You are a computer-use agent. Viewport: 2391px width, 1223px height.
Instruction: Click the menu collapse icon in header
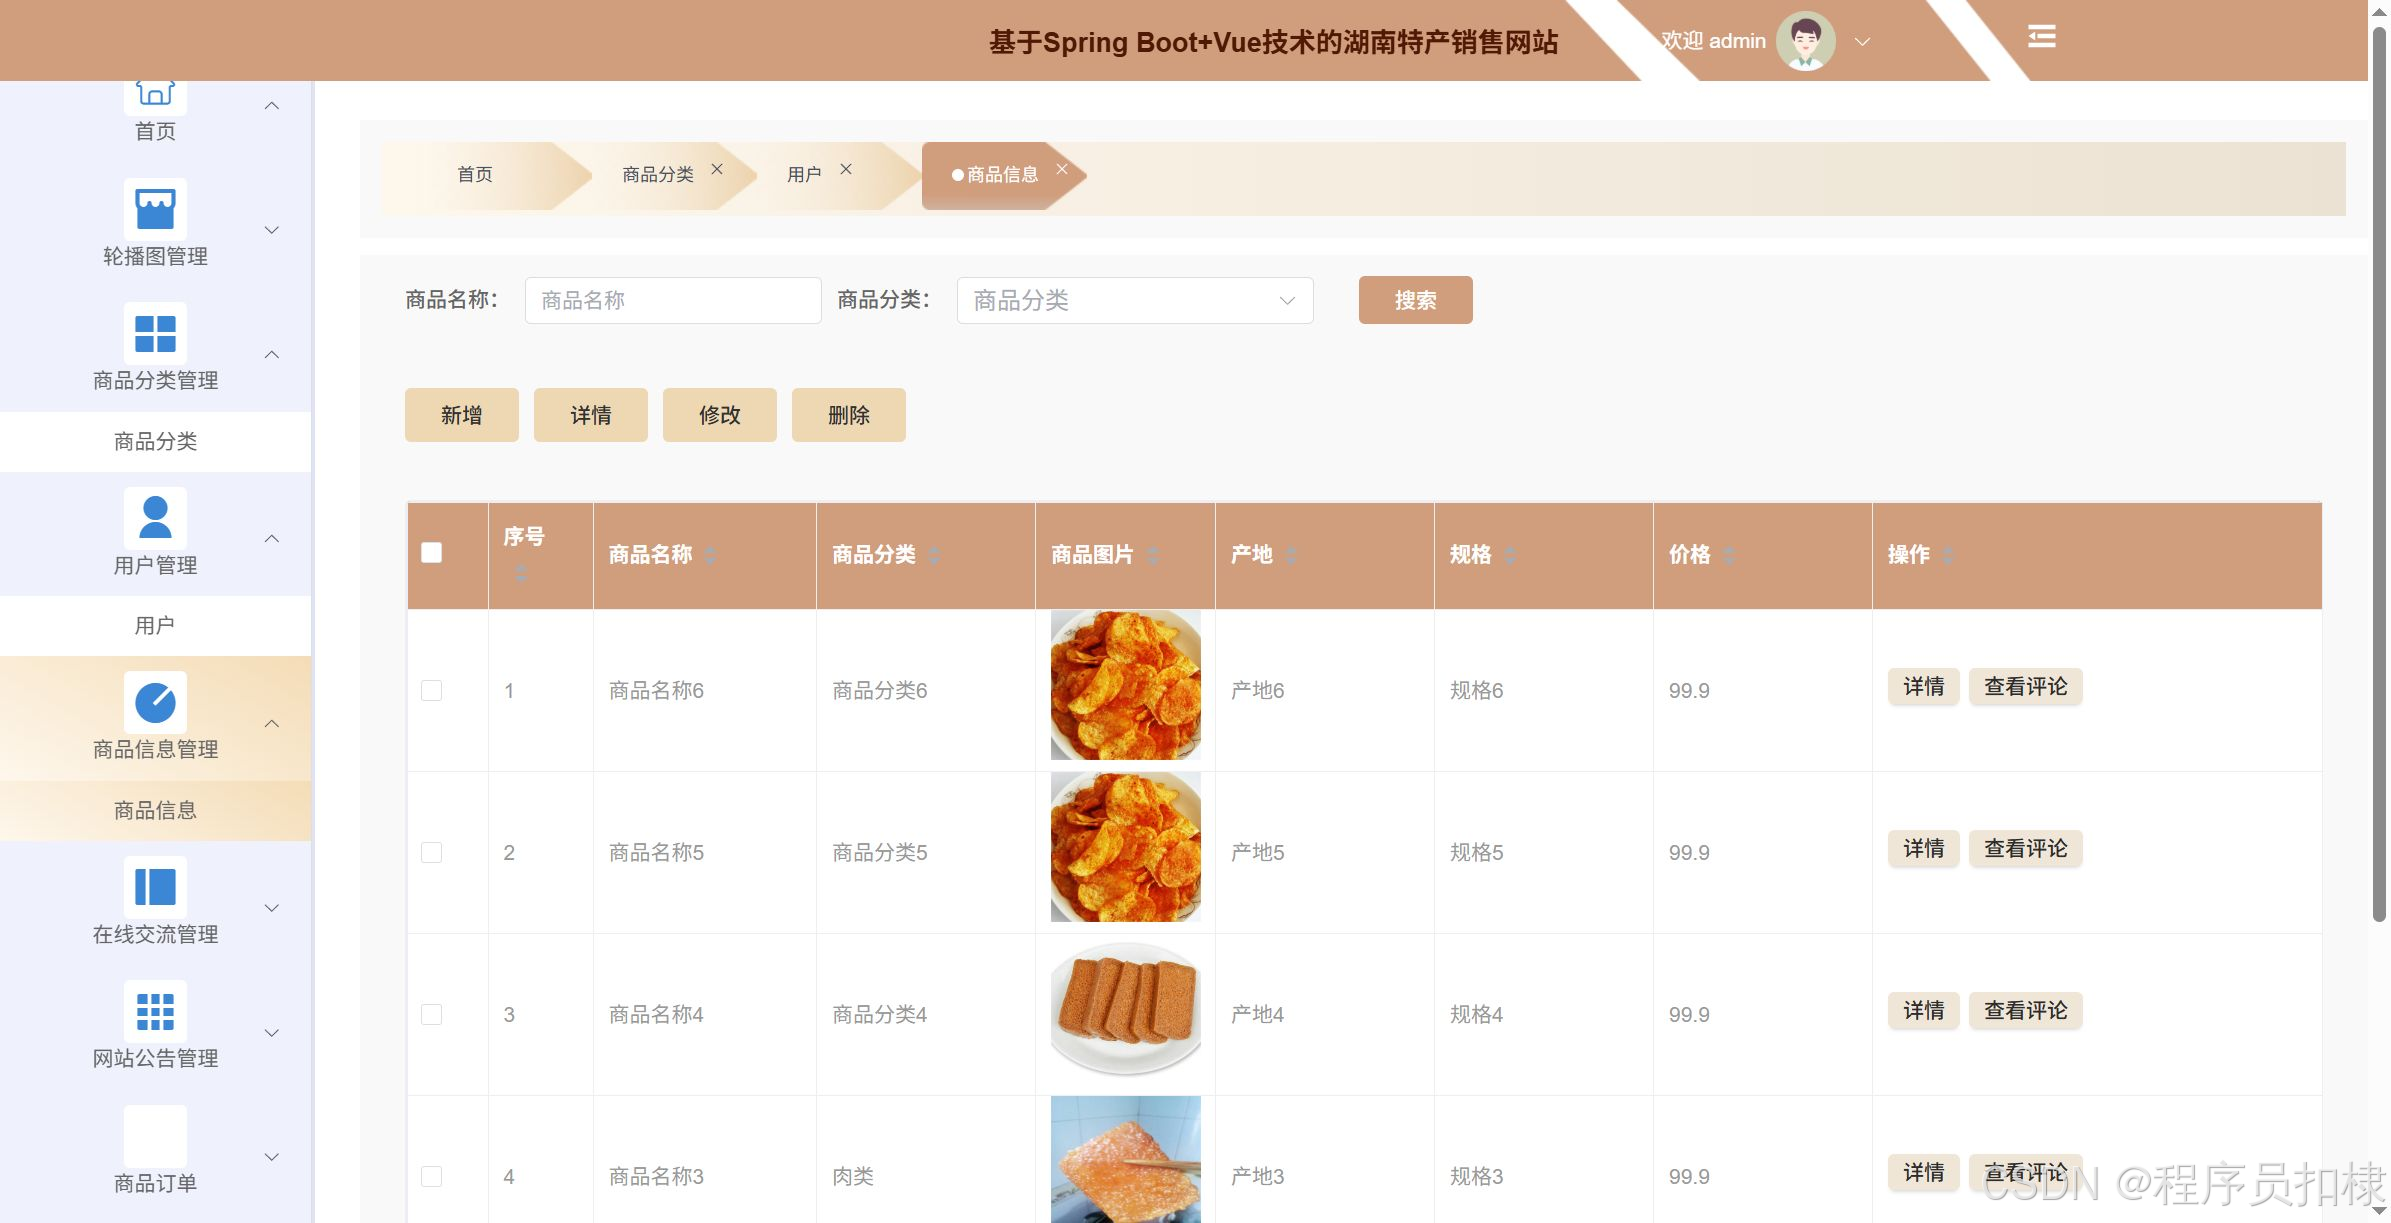point(2041,37)
